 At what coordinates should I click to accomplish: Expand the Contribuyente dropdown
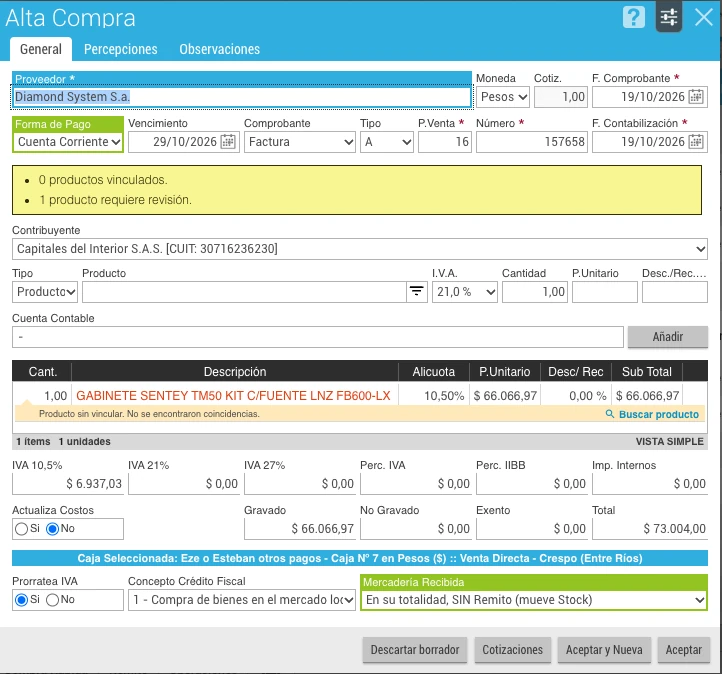(360, 249)
